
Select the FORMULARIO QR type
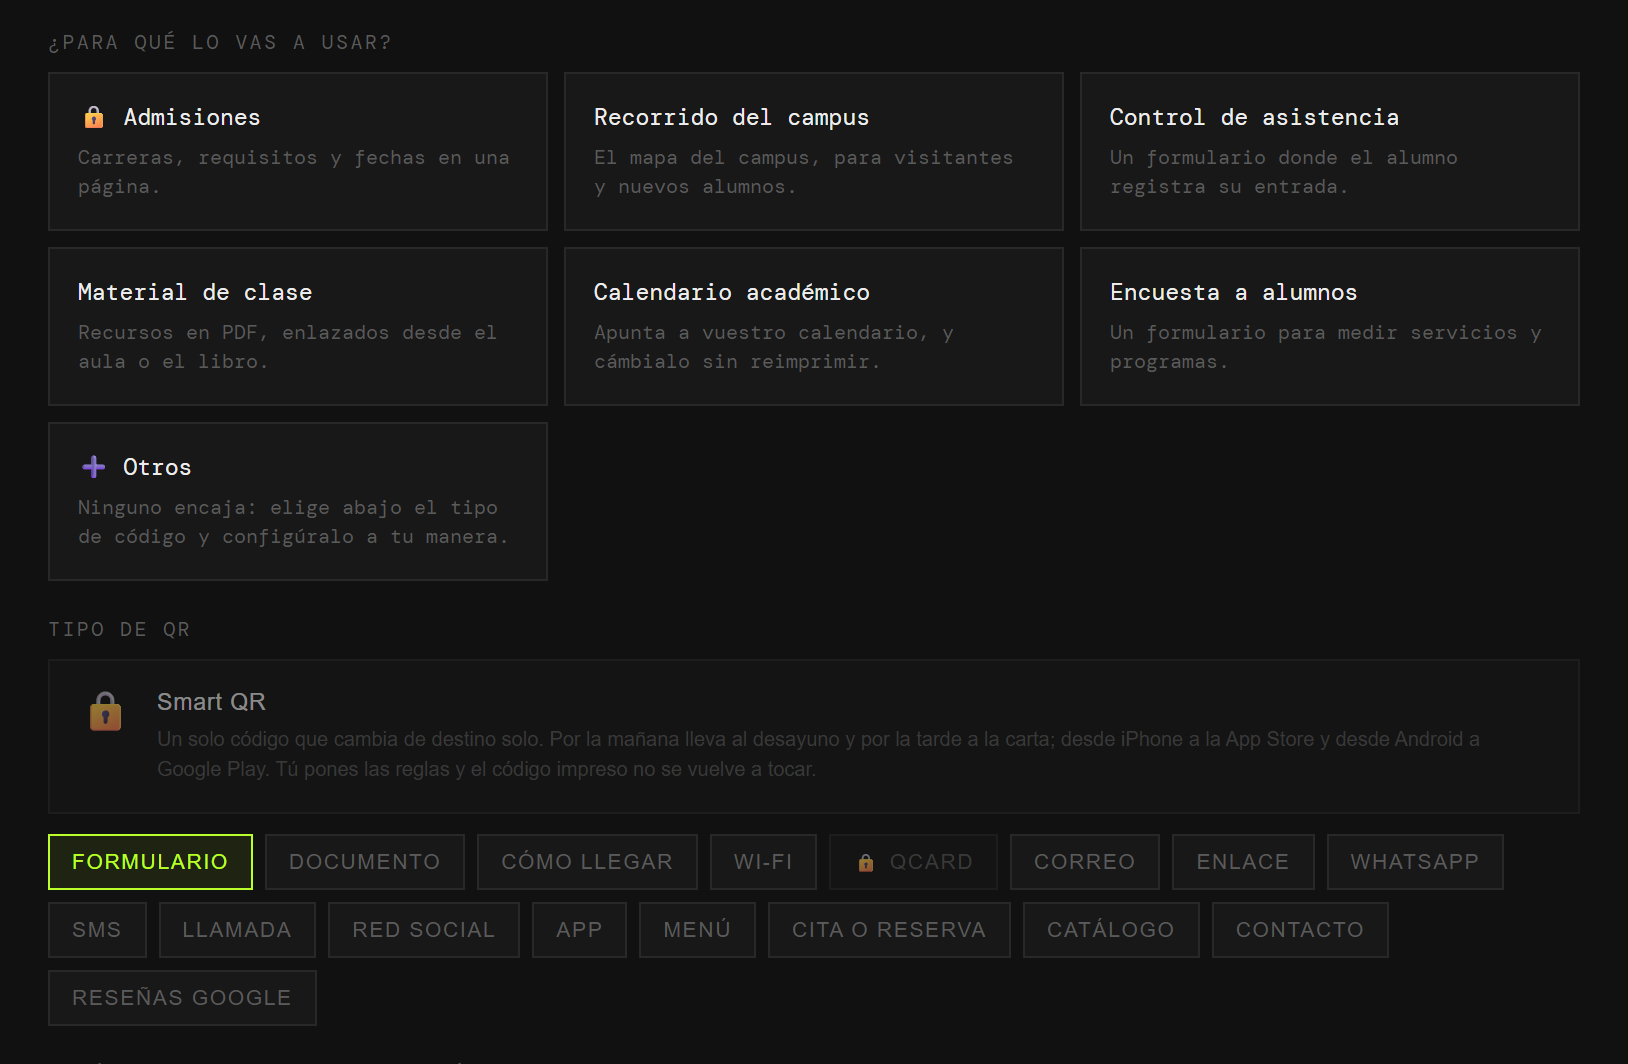point(150,862)
